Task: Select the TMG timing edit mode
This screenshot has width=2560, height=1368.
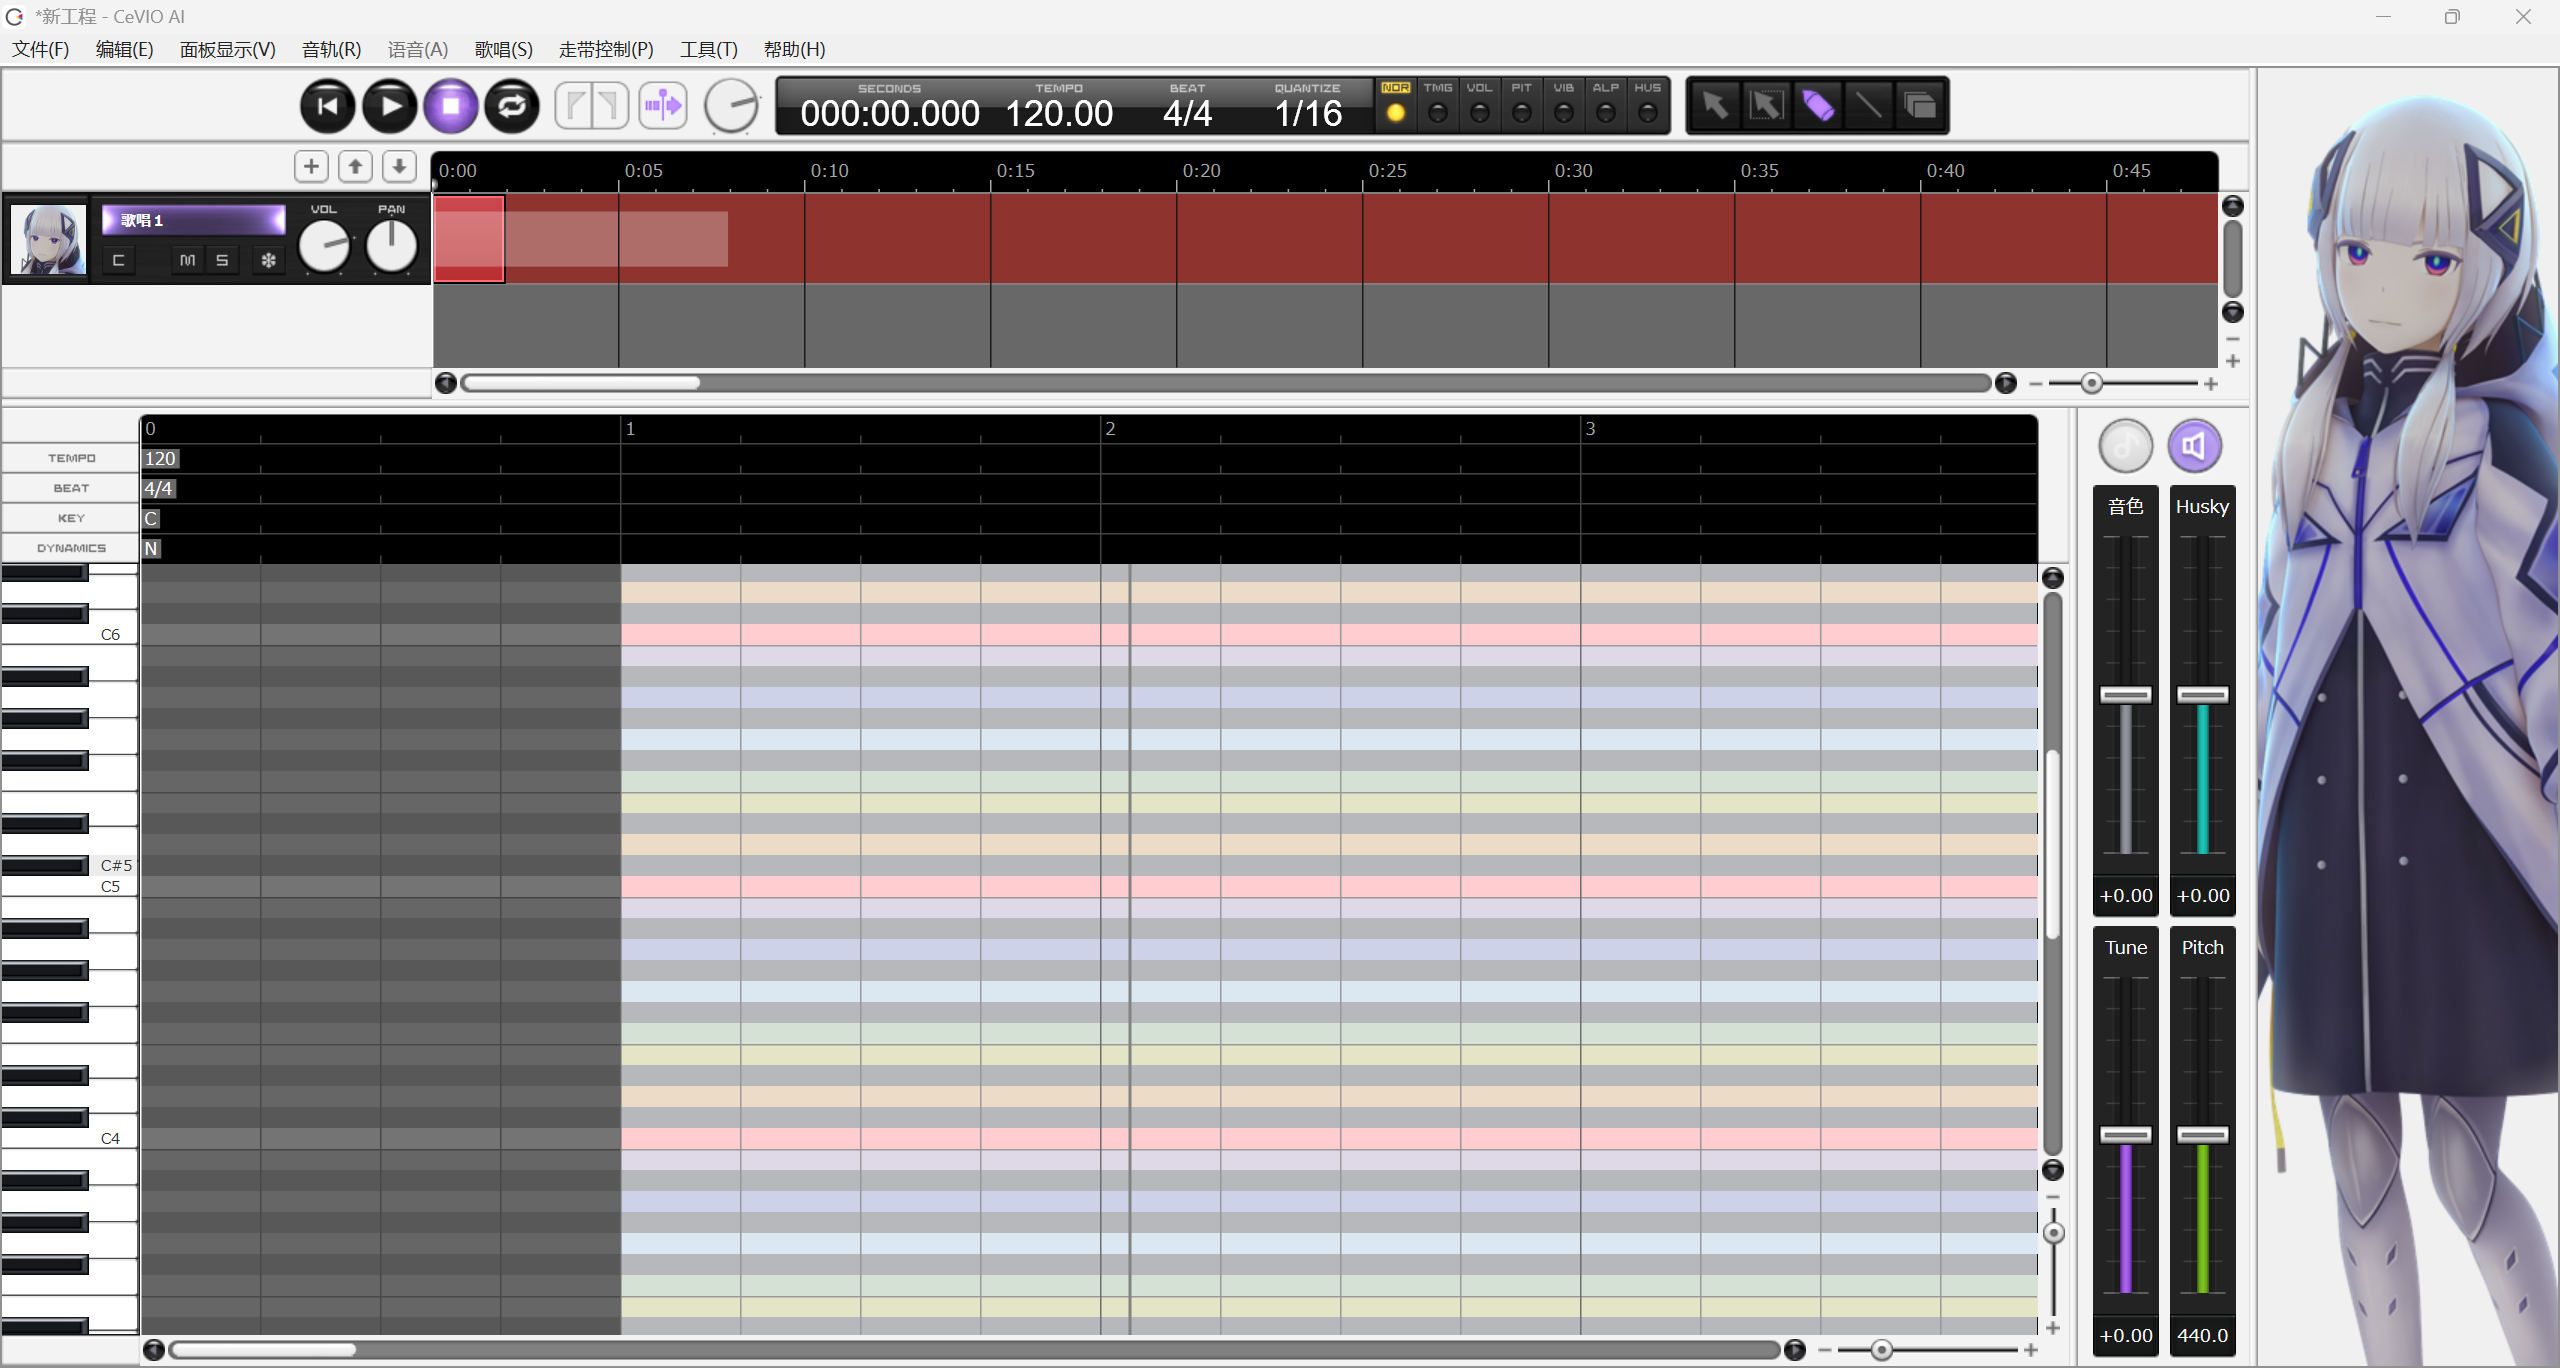Action: pos(1438,104)
